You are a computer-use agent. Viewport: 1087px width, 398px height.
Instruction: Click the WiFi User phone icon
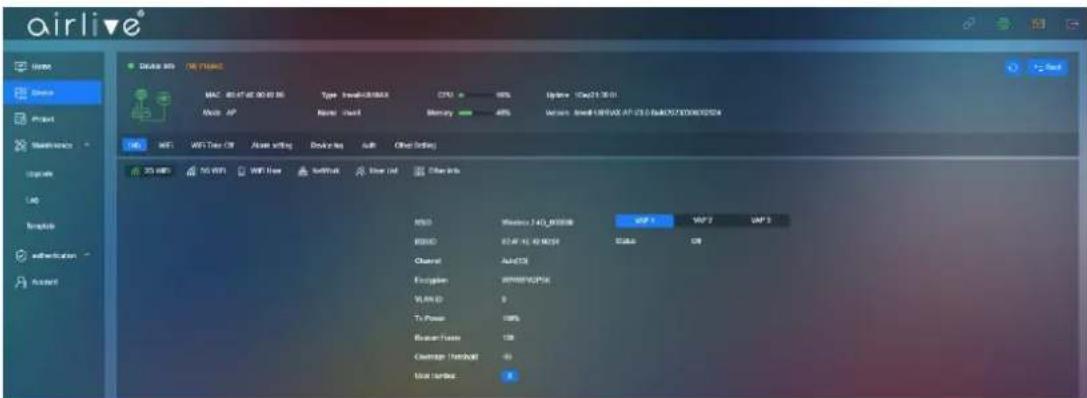[x=241, y=171]
